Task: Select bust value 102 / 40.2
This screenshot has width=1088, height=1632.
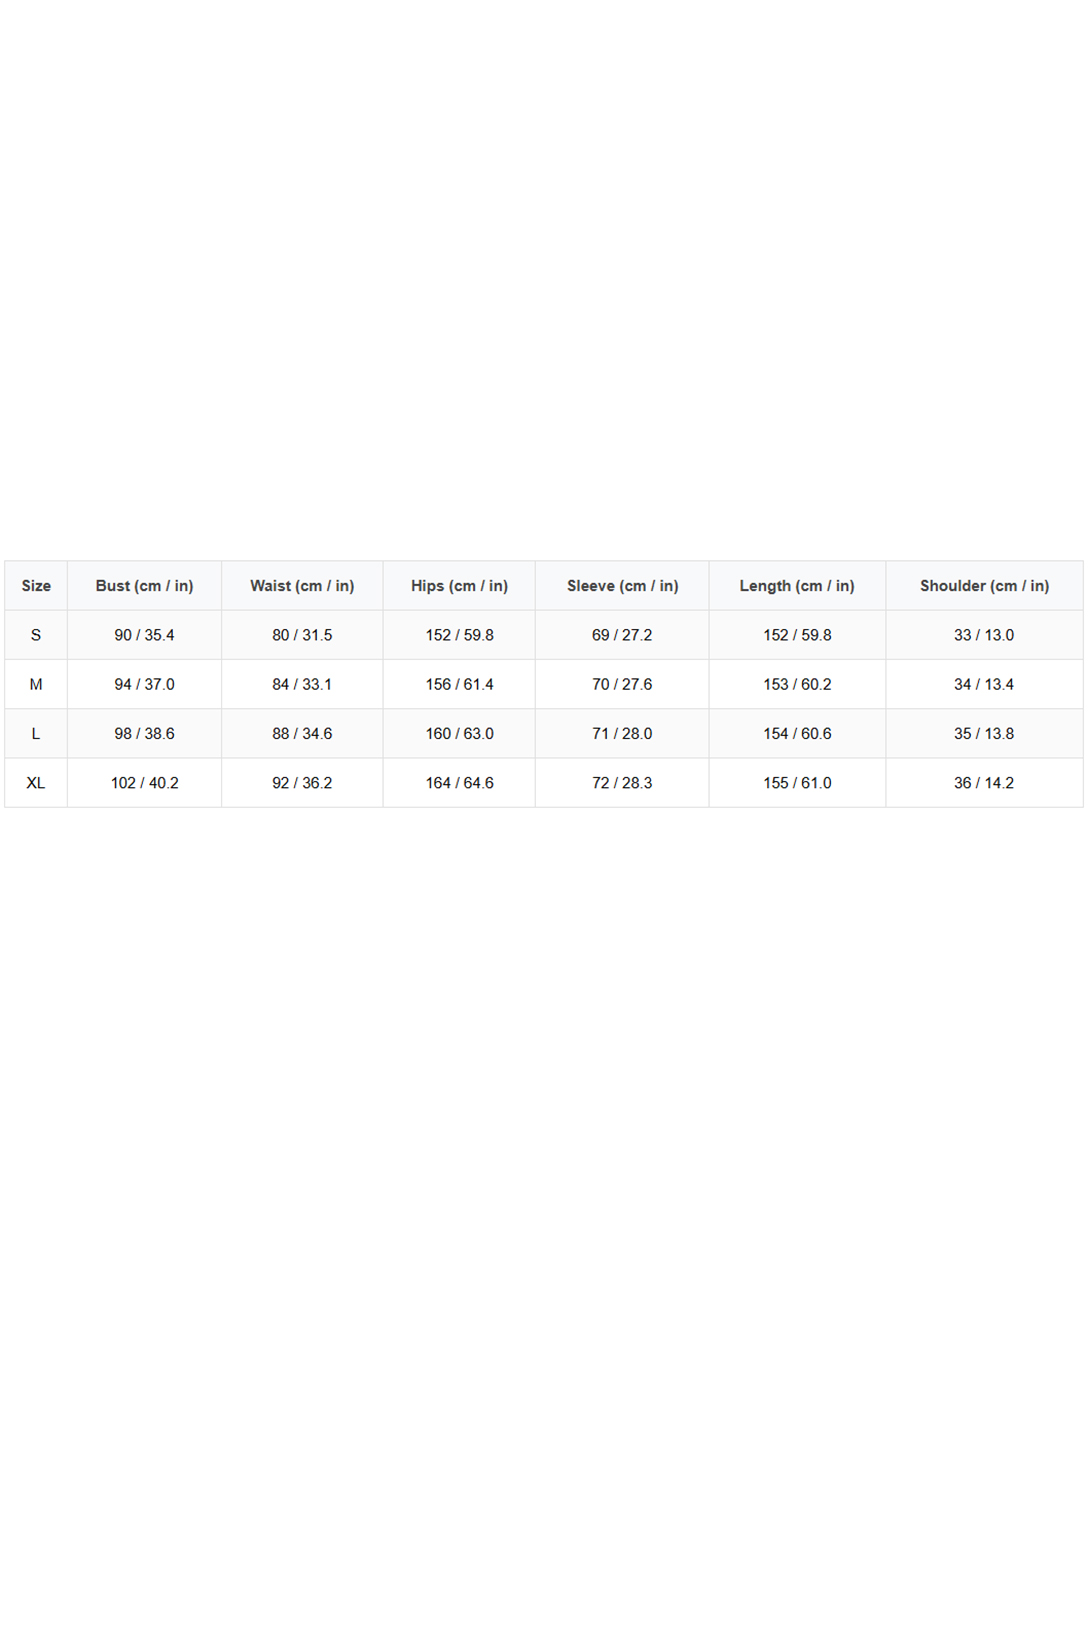Action: 144,783
